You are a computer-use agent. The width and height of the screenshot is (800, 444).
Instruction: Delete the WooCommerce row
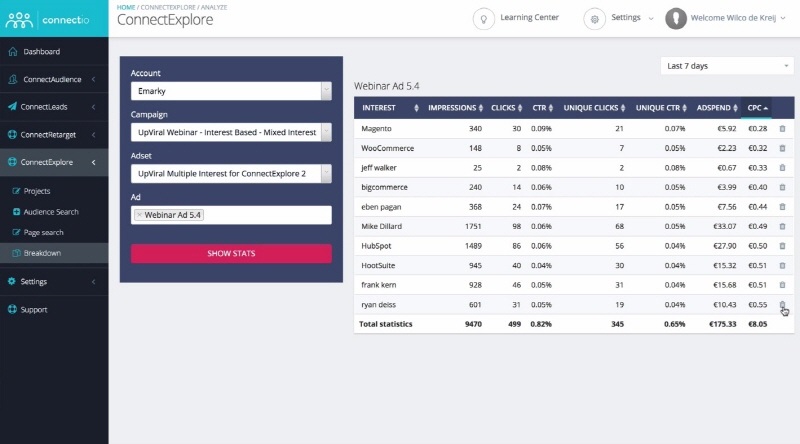pyautogui.click(x=782, y=148)
